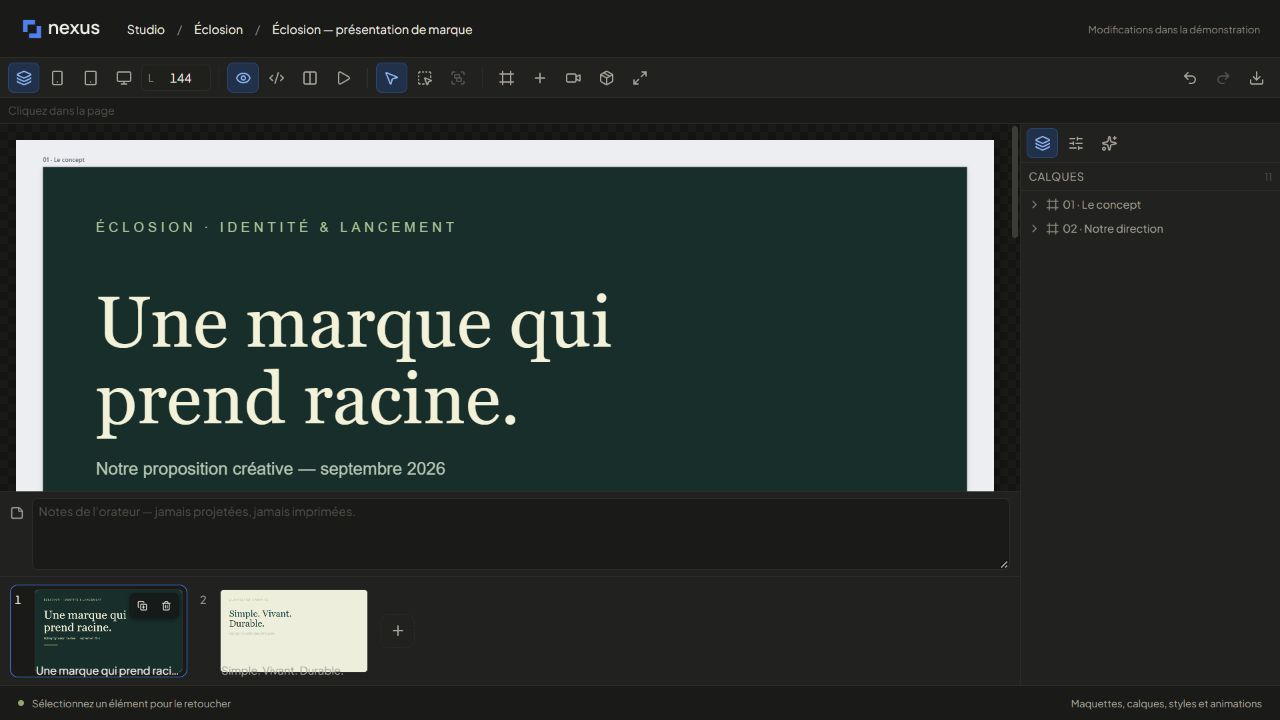Open the sparkles AI tab
Viewport: 1280px width, 720px height.
[x=1109, y=143]
